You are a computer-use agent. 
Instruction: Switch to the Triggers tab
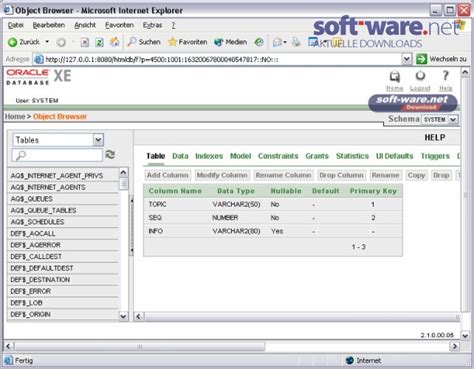pyautogui.click(x=435, y=156)
